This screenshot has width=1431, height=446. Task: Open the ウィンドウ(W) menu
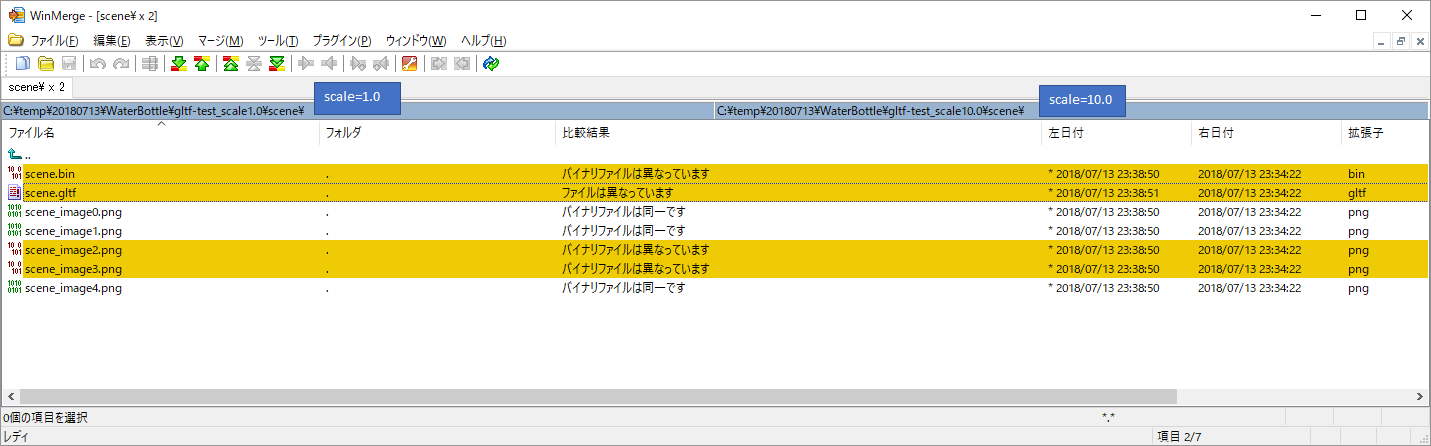pos(416,41)
